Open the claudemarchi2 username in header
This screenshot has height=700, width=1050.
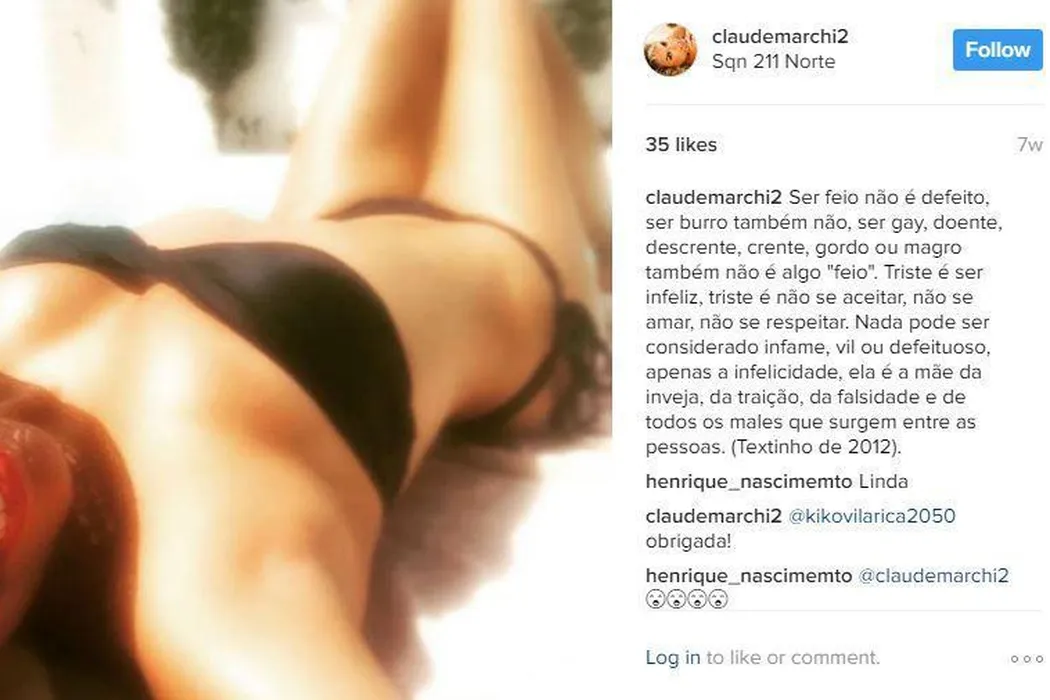tap(780, 36)
